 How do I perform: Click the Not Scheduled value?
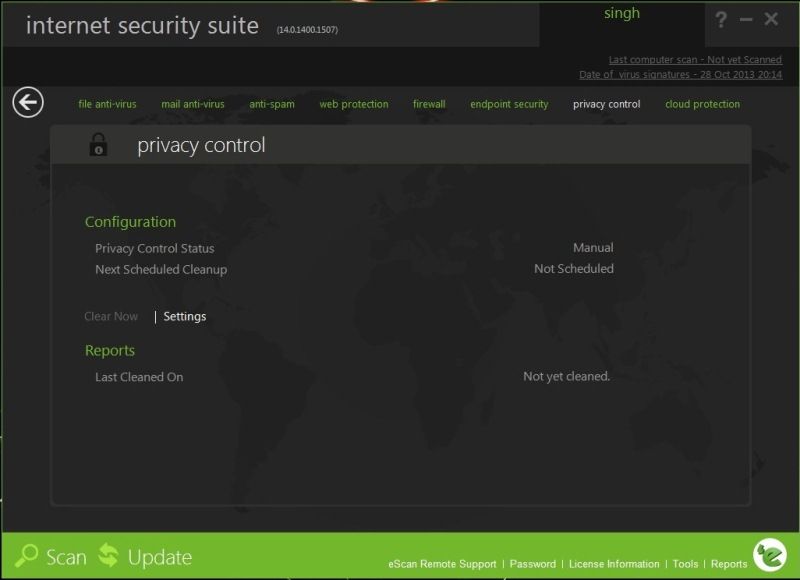(x=574, y=268)
